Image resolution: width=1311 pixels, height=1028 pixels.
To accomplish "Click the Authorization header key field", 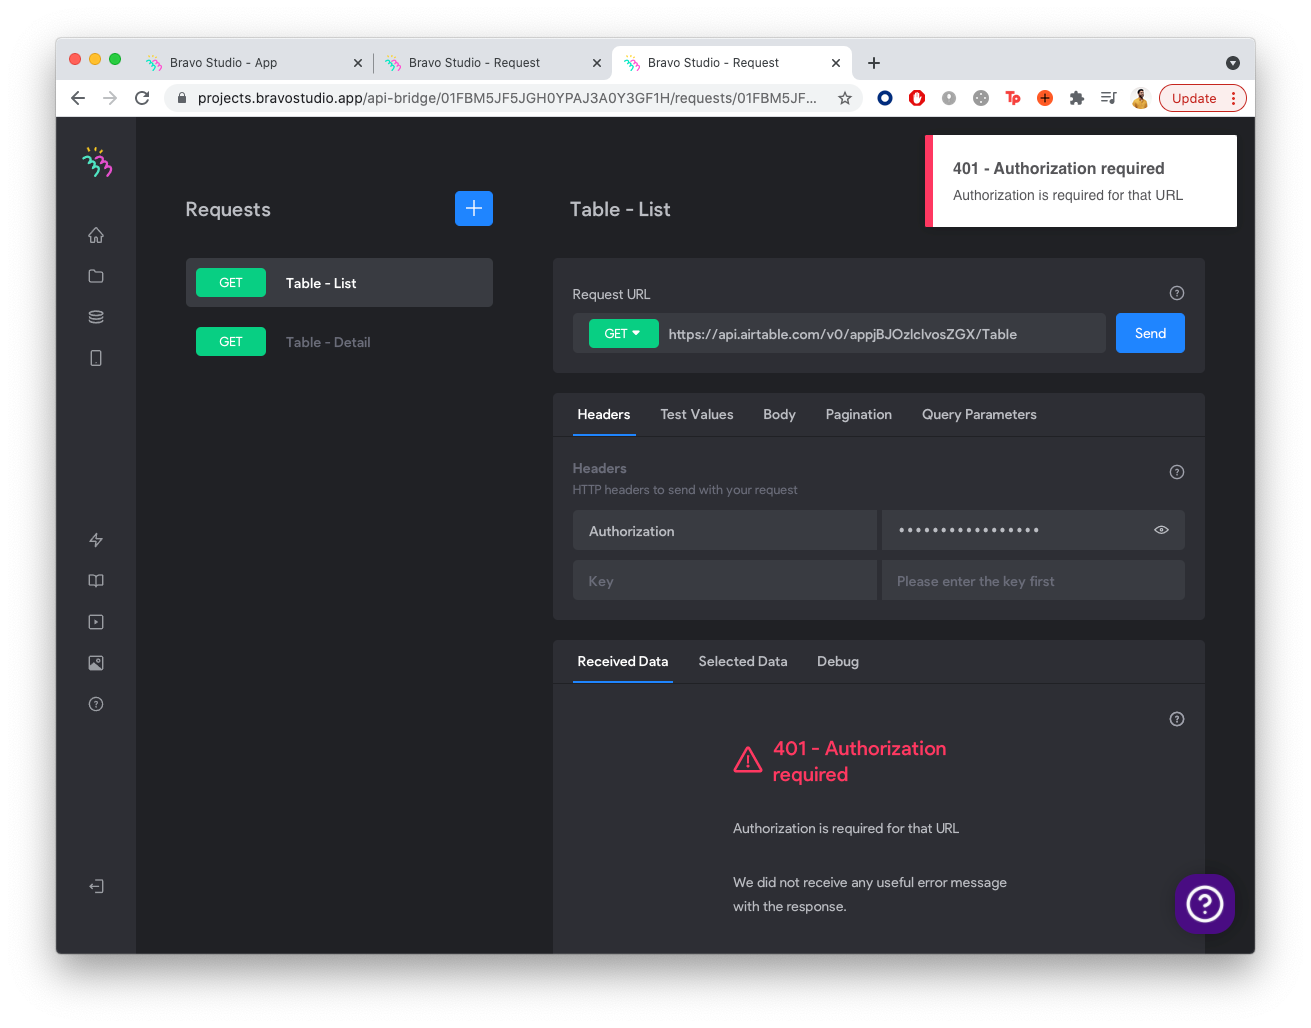I will coord(725,530).
